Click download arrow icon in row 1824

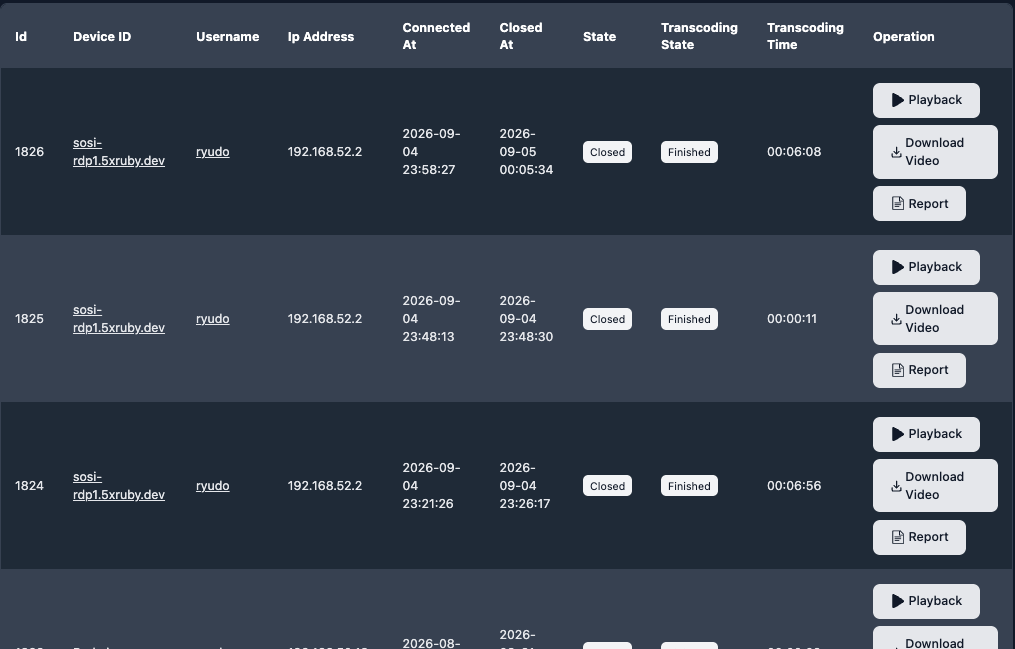click(x=896, y=486)
